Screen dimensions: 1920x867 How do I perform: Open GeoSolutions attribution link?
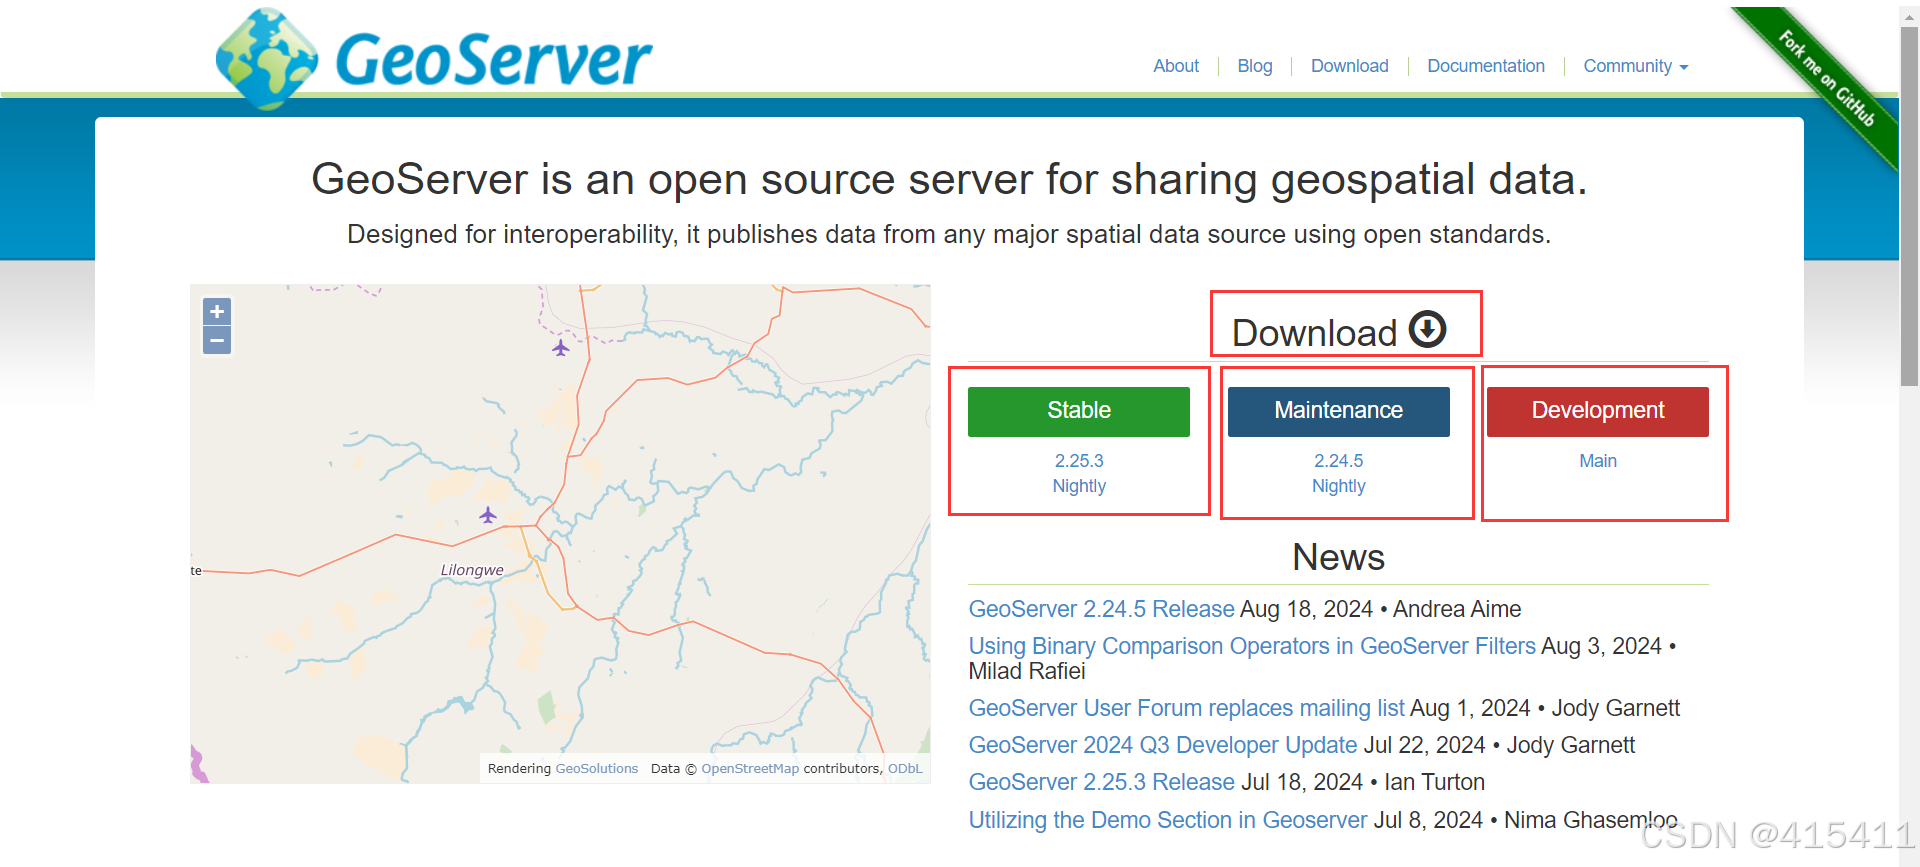596,769
